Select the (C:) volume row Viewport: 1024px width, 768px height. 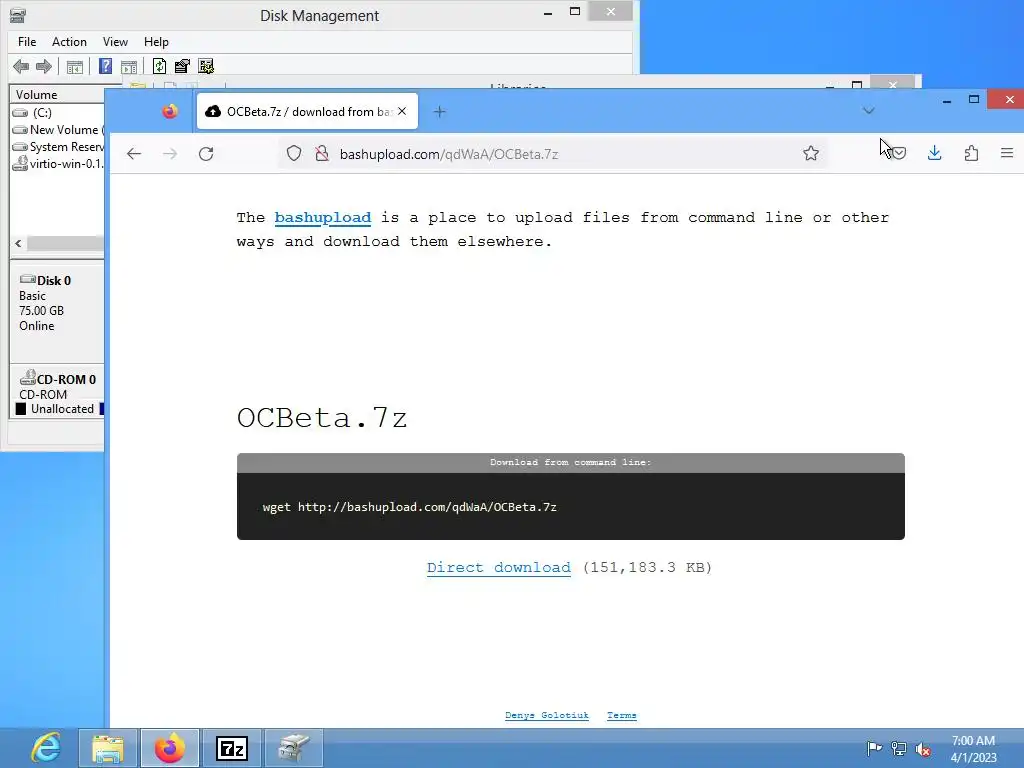pyautogui.click(x=57, y=112)
